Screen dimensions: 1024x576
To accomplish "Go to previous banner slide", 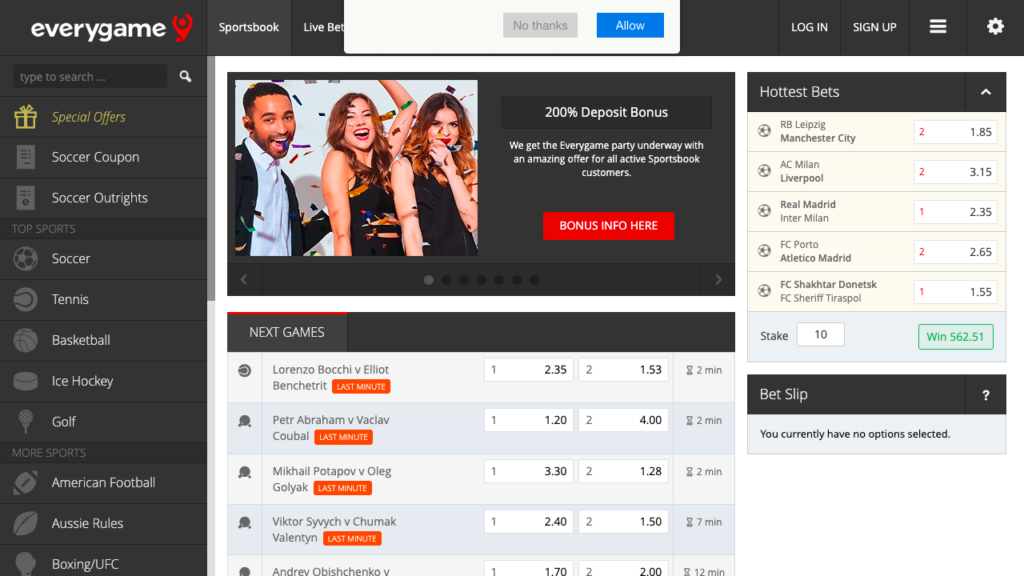I will point(244,280).
